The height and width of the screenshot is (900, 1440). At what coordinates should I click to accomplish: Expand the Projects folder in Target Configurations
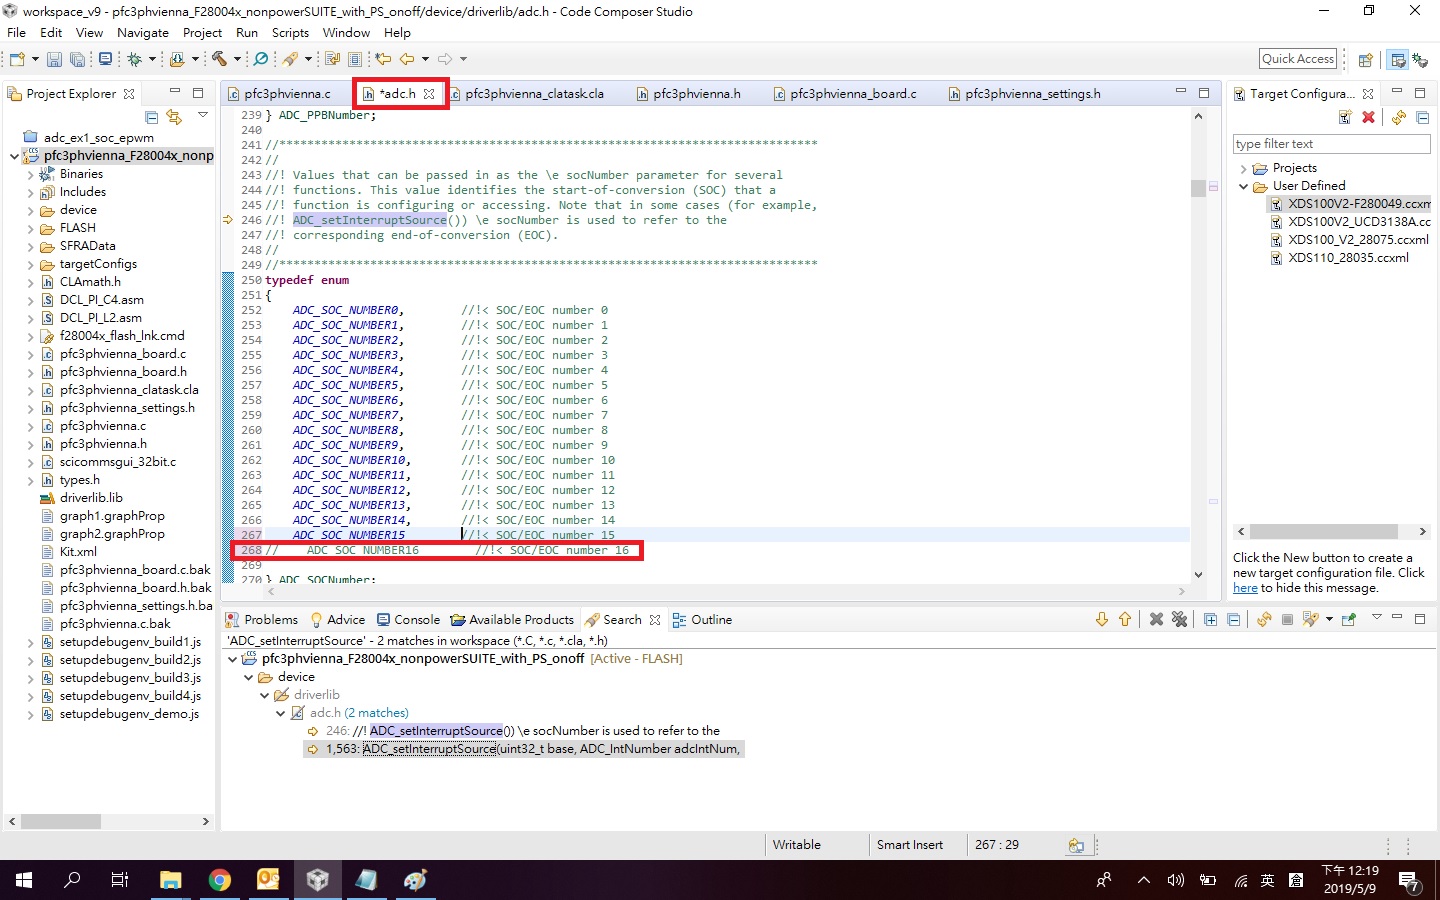pyautogui.click(x=1243, y=169)
